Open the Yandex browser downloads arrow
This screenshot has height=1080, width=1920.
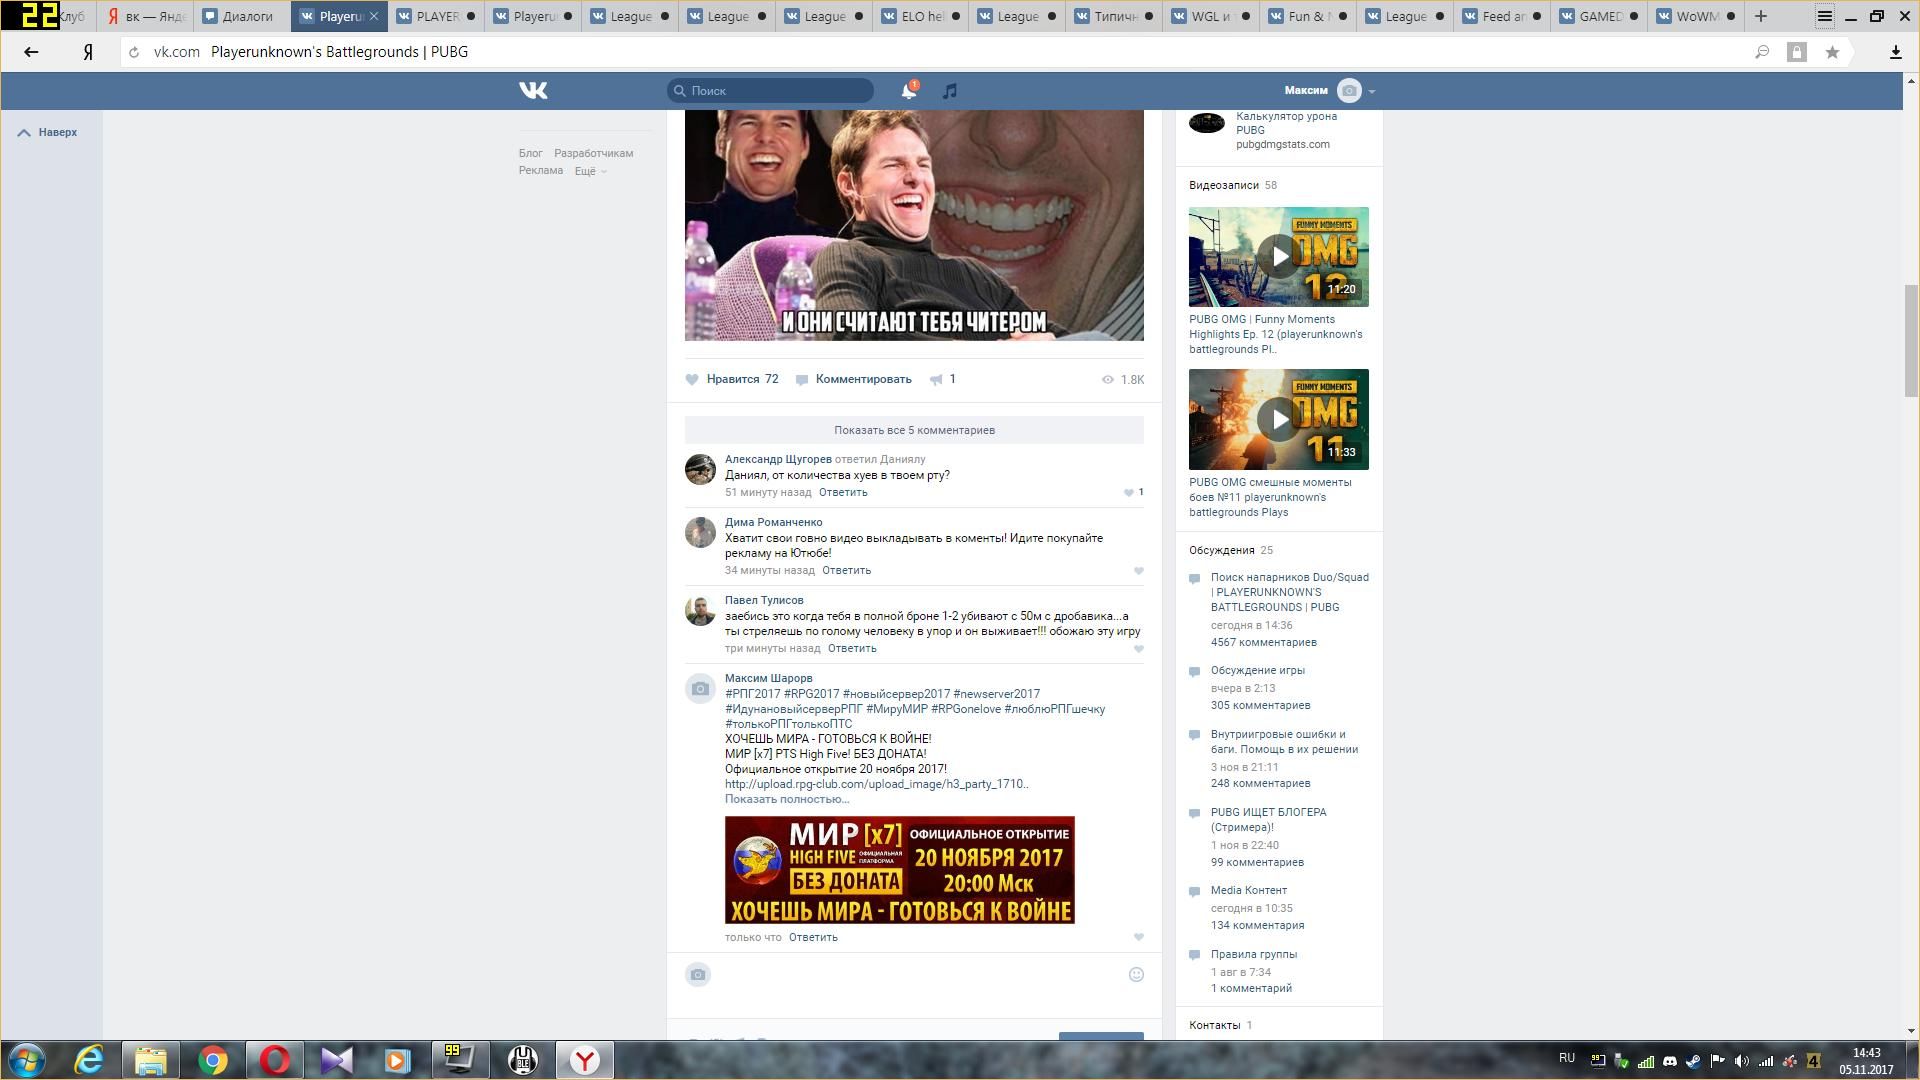coord(1895,52)
